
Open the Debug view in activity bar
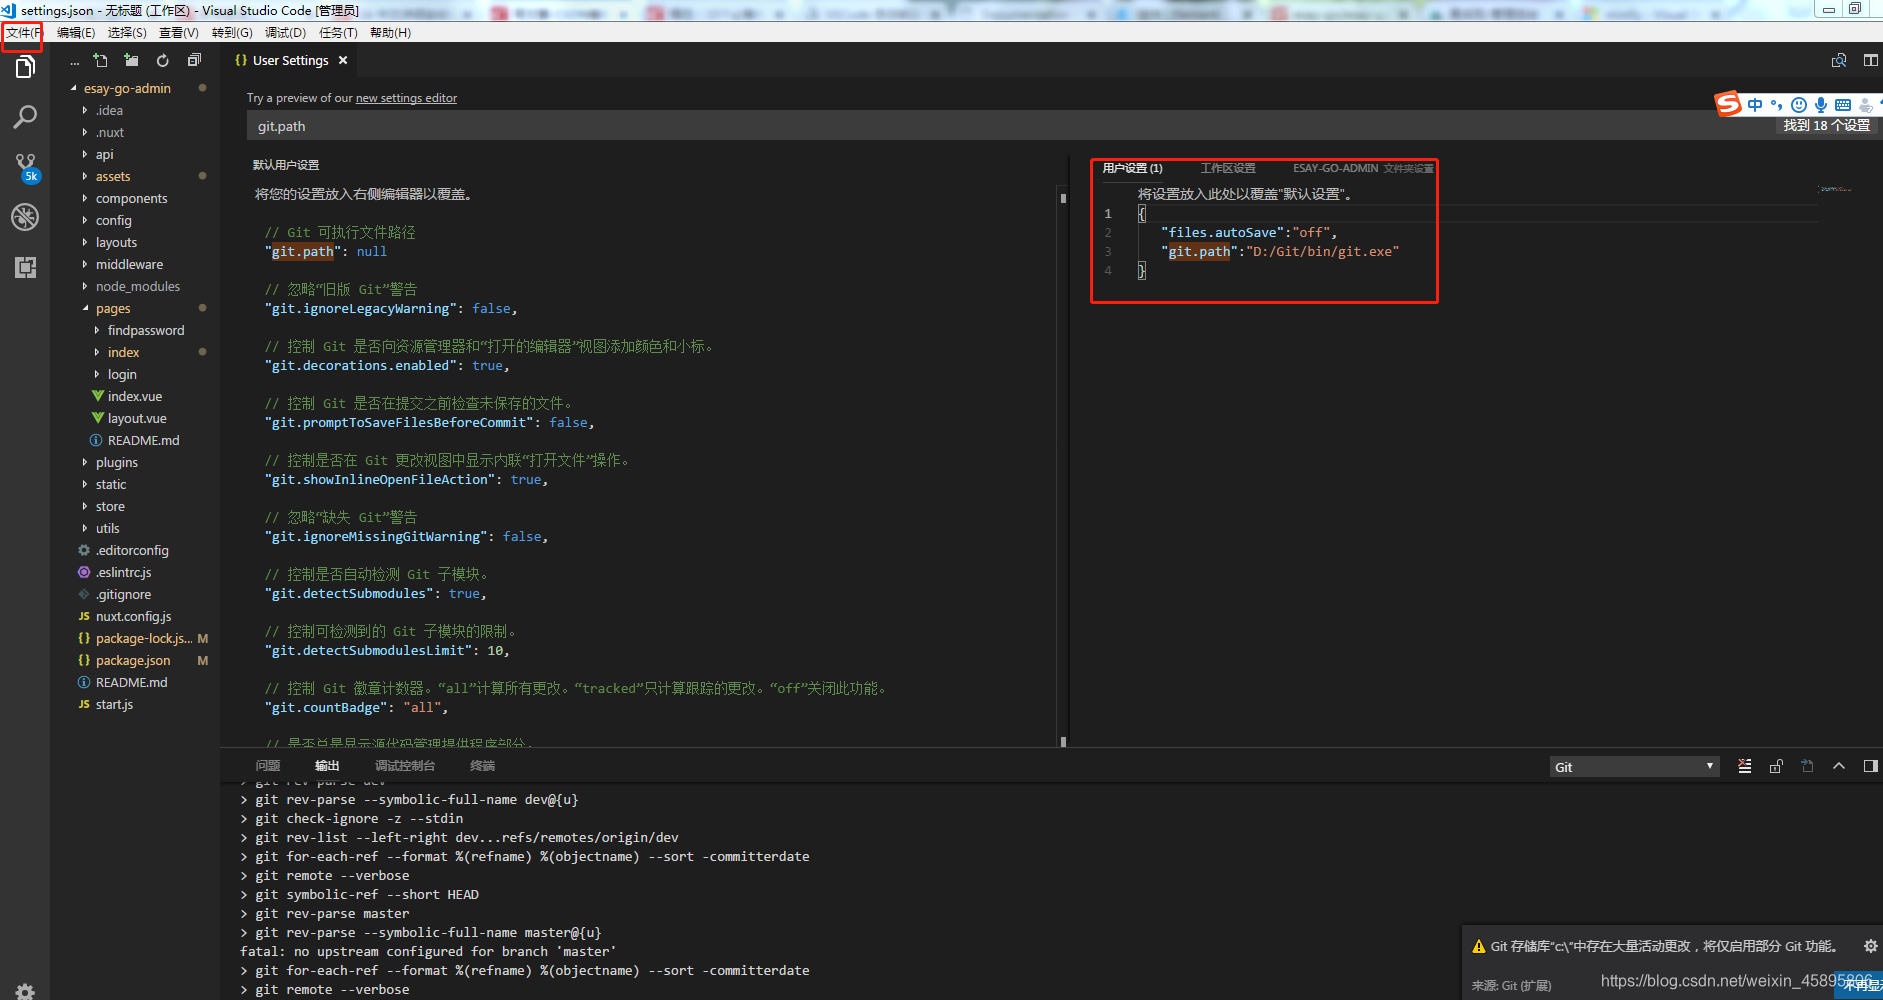pyautogui.click(x=25, y=217)
